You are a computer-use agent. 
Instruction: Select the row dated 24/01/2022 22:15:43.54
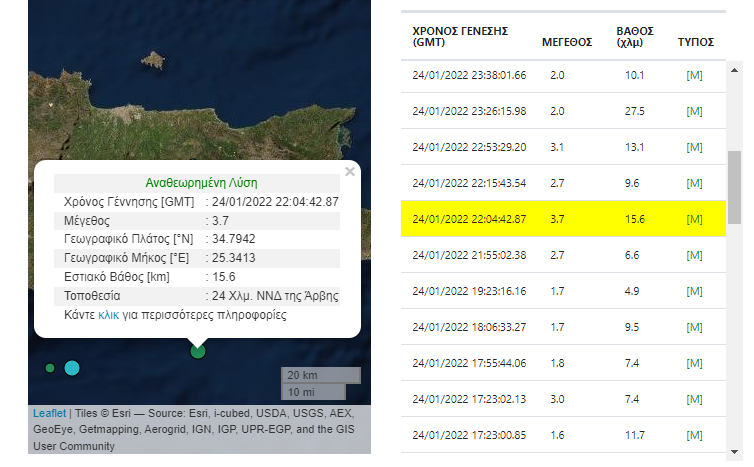point(563,183)
